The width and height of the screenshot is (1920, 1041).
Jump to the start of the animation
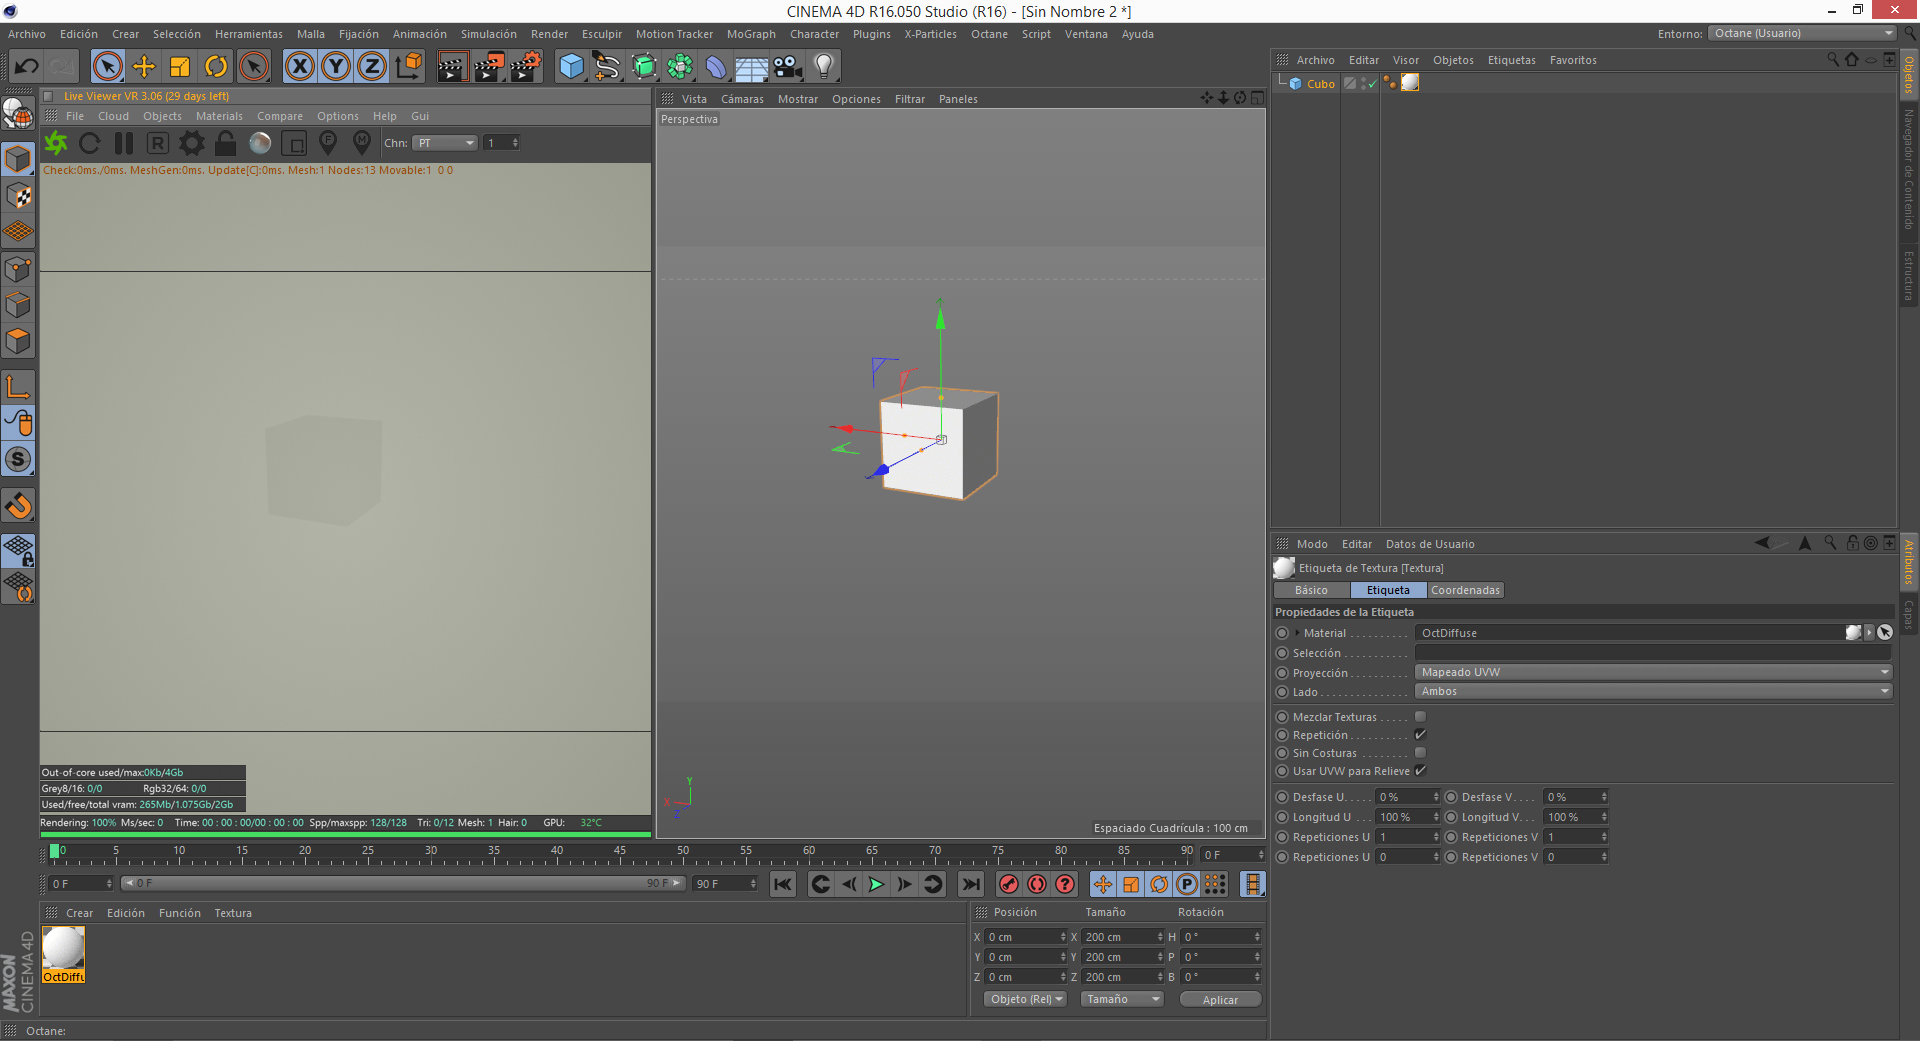point(783,884)
